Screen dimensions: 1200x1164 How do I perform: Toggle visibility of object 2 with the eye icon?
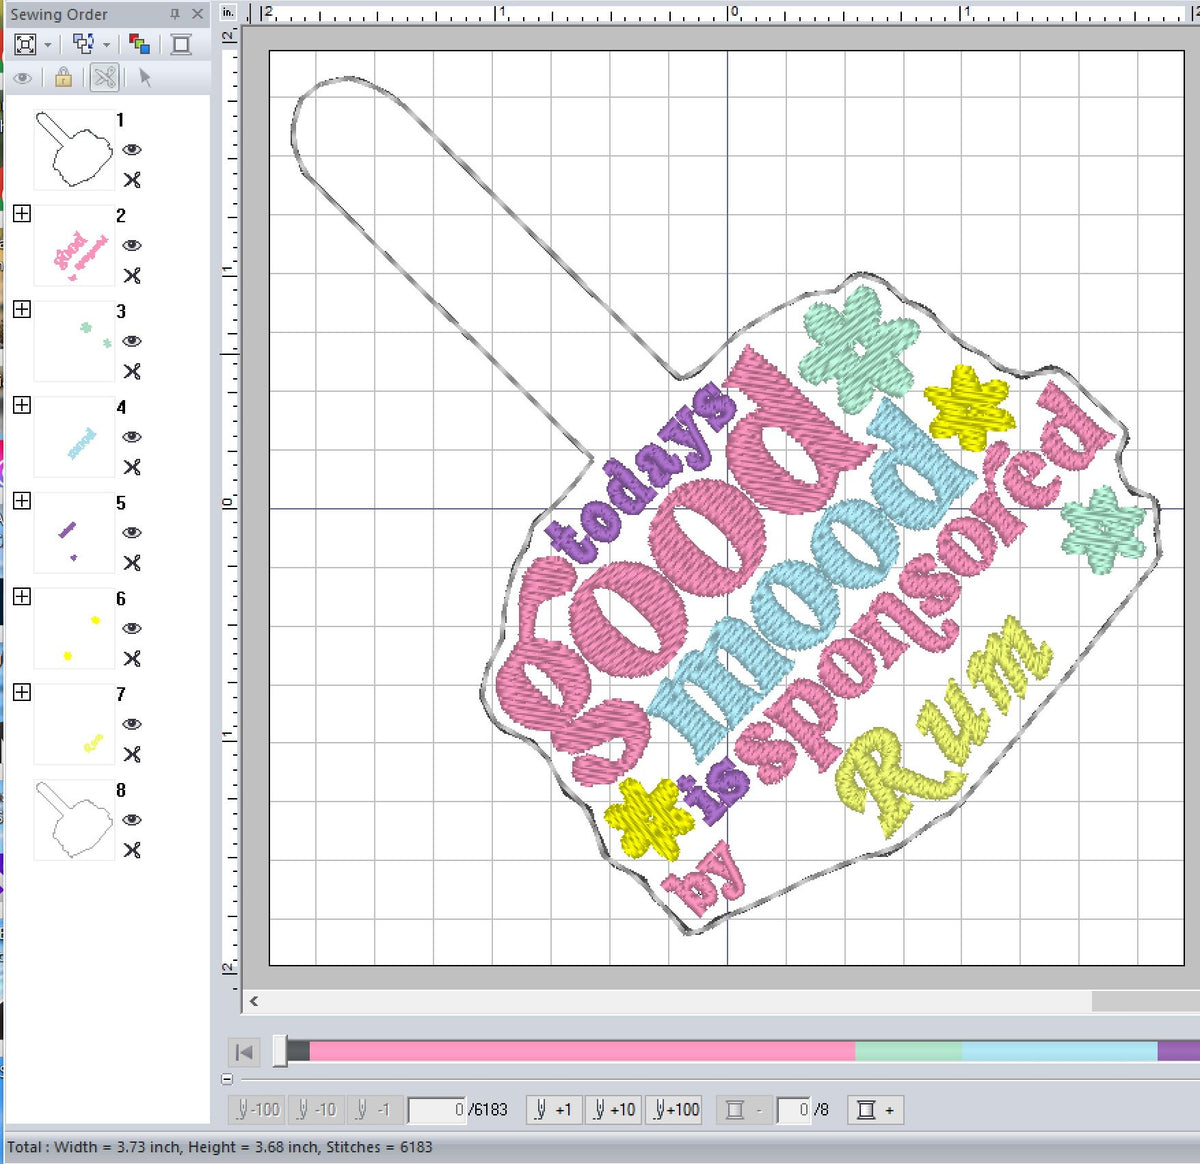click(x=133, y=247)
